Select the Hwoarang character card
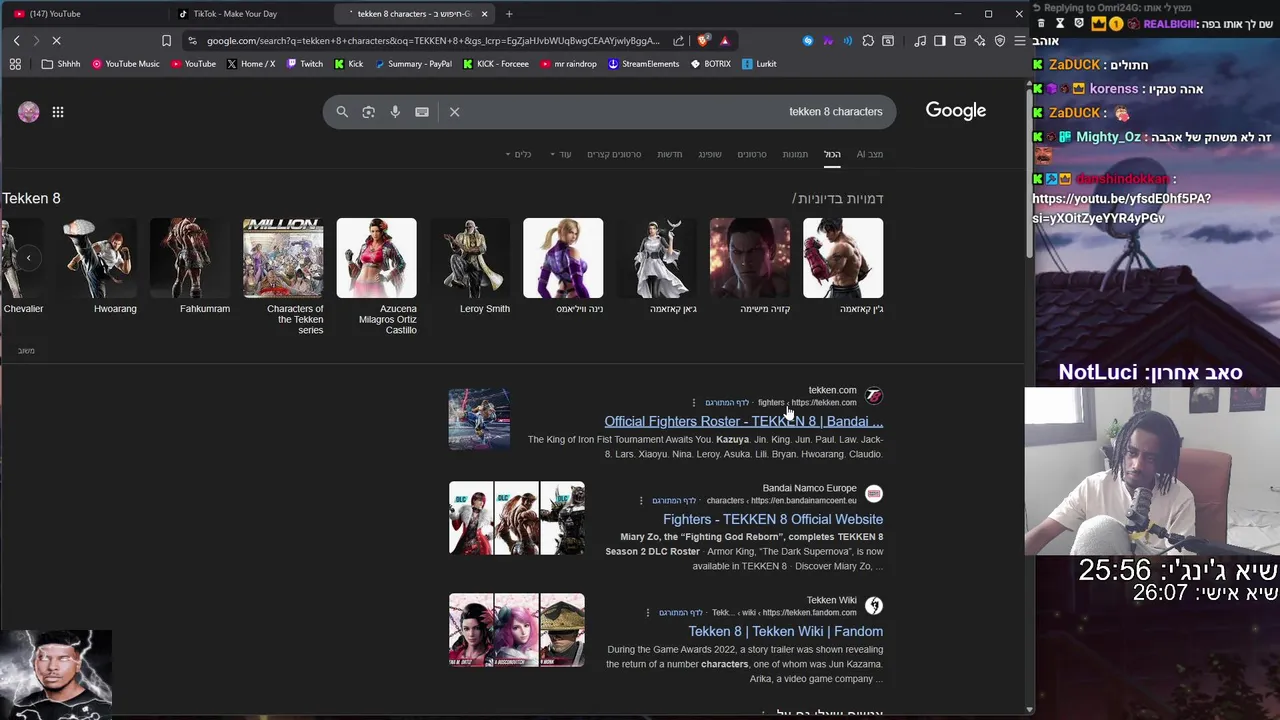The width and height of the screenshot is (1280, 720). click(x=96, y=266)
